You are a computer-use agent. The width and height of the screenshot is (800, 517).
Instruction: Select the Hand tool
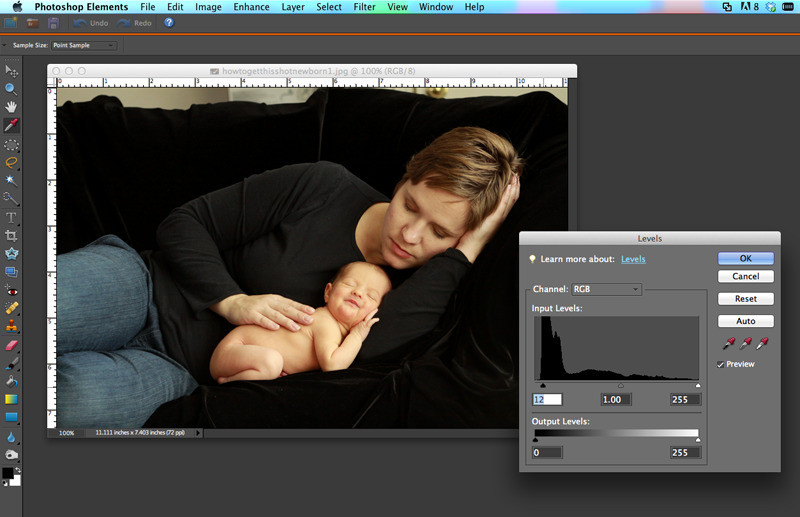pos(11,107)
